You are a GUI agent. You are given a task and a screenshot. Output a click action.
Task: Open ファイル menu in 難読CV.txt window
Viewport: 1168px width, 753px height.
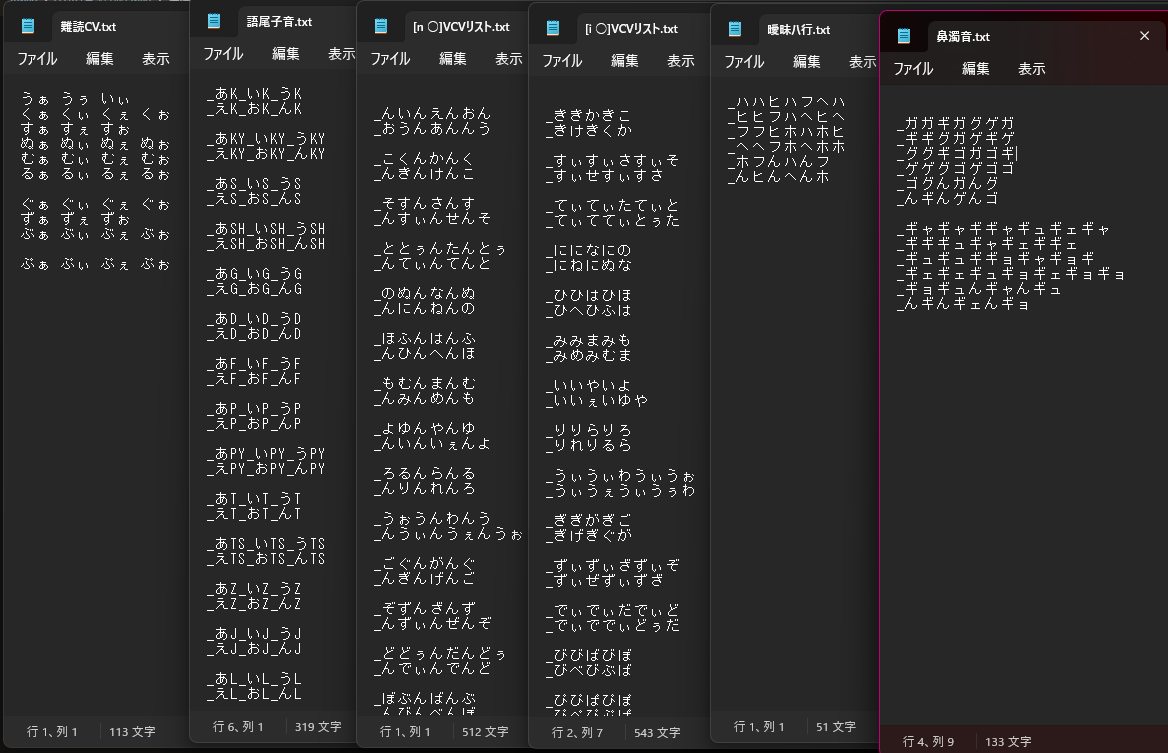37,59
